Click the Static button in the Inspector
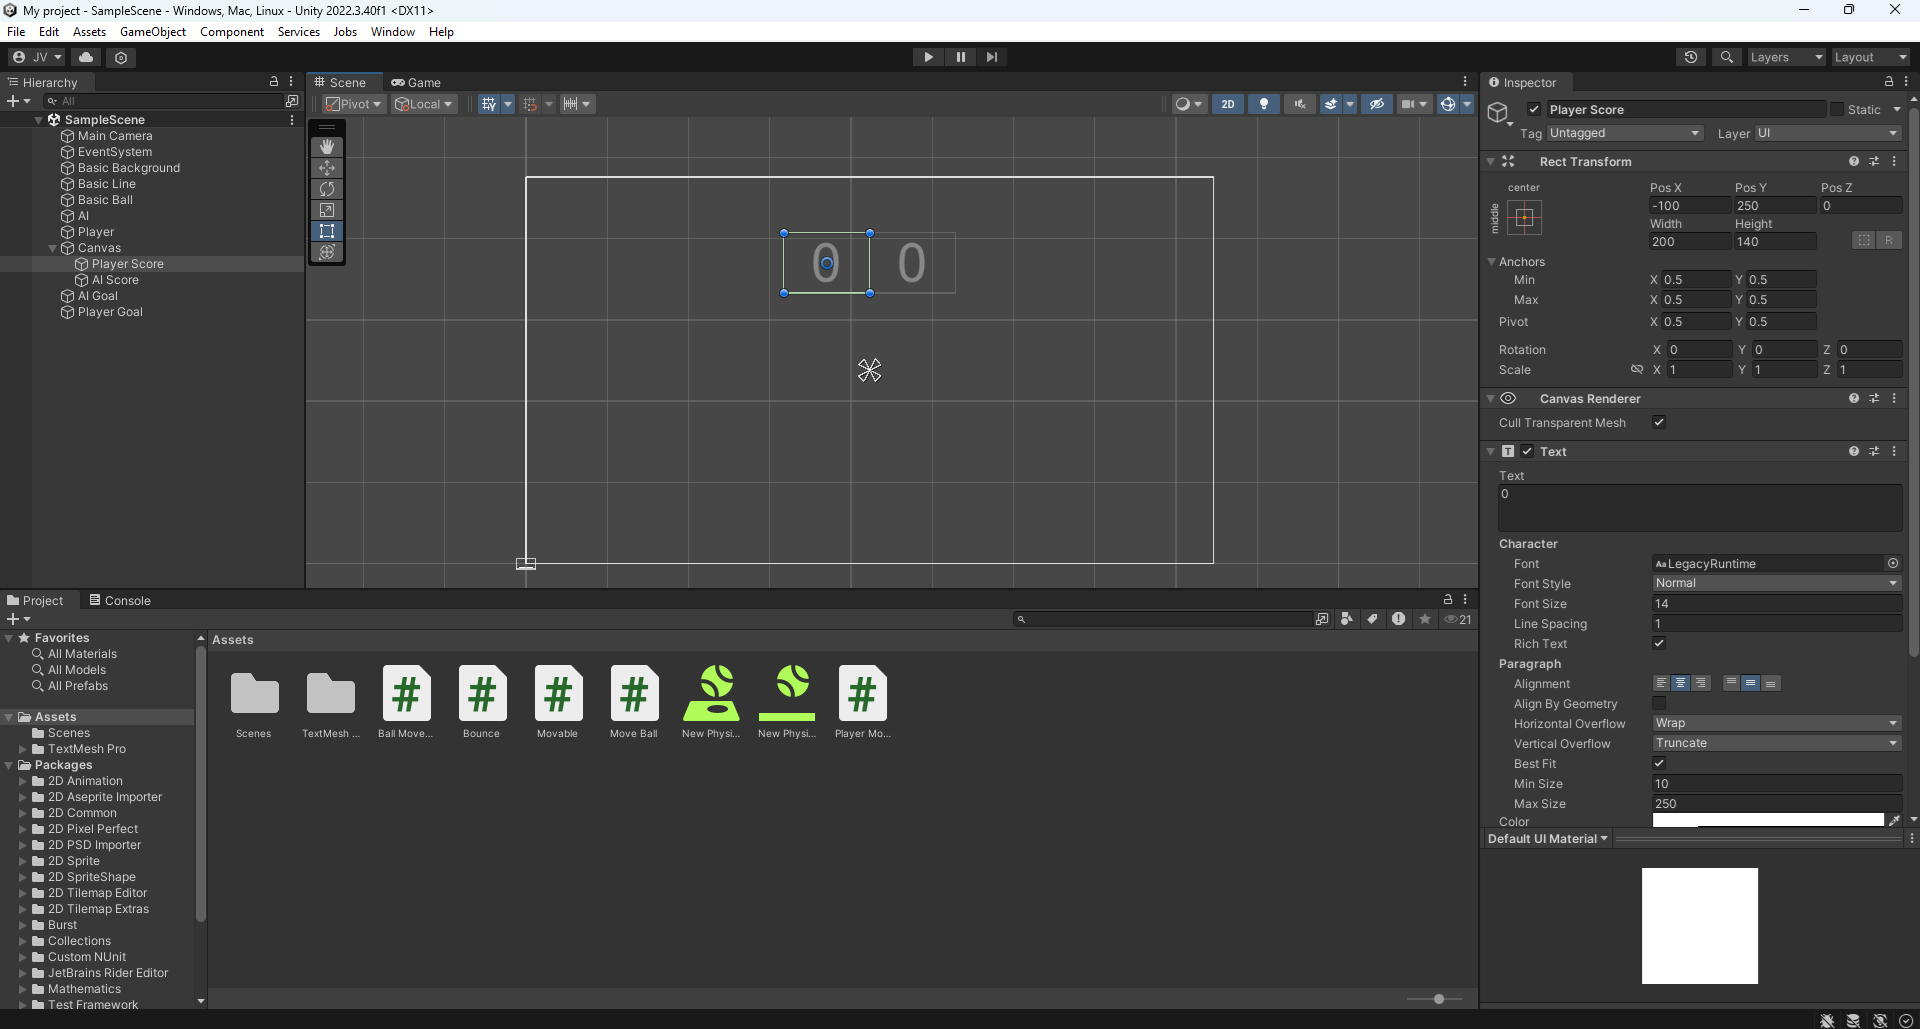 point(1866,109)
